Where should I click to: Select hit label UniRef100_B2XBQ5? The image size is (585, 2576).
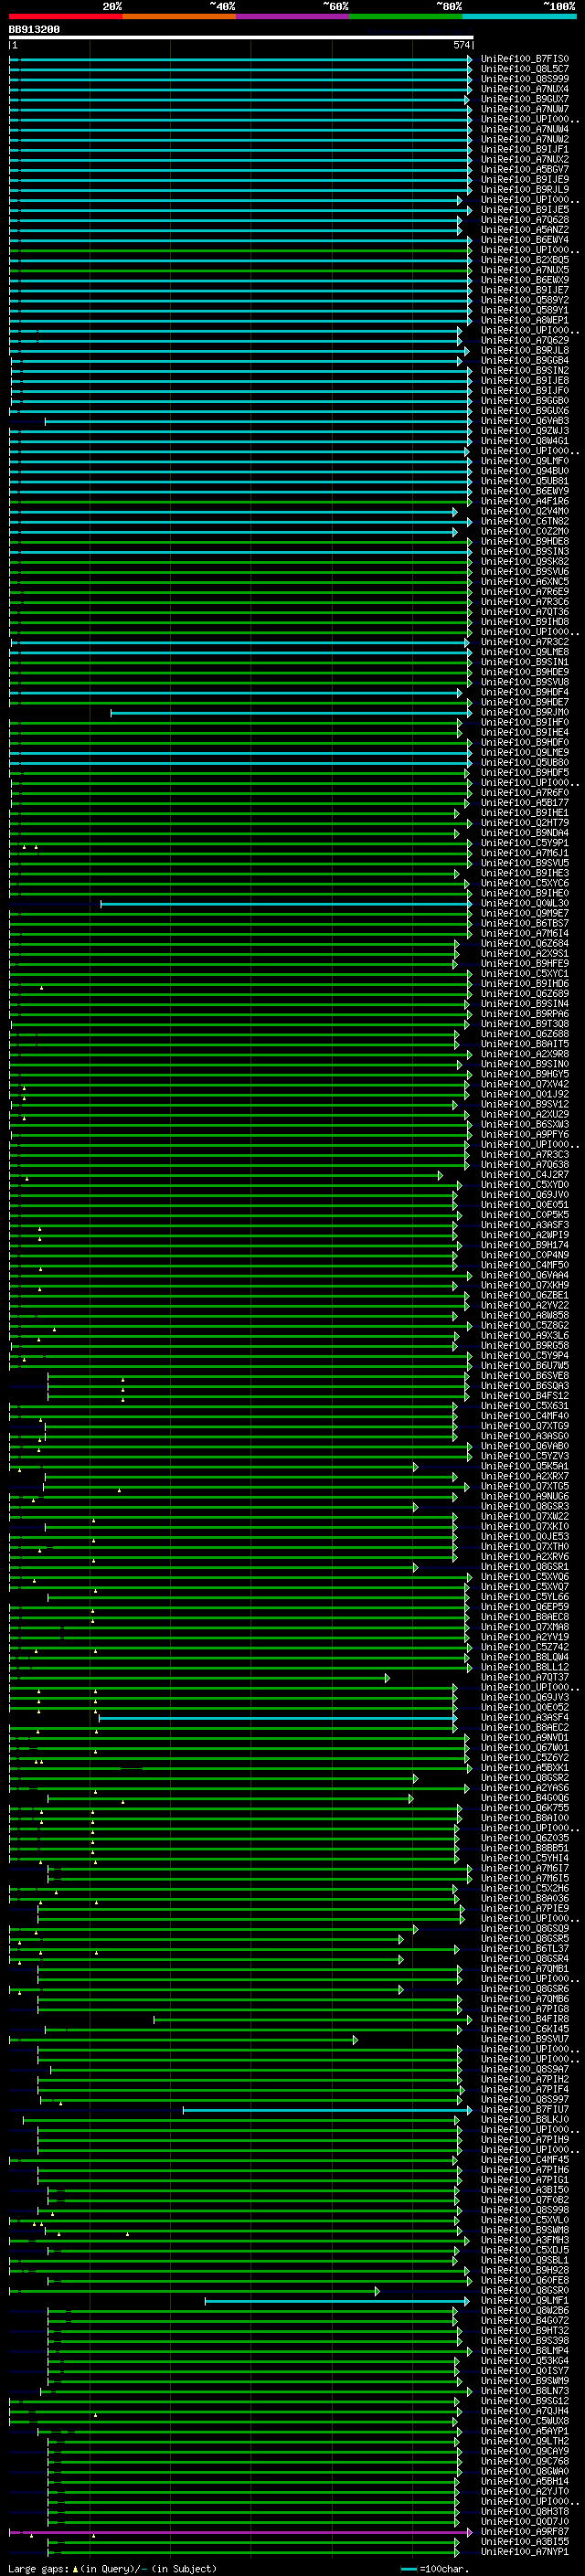524,260
